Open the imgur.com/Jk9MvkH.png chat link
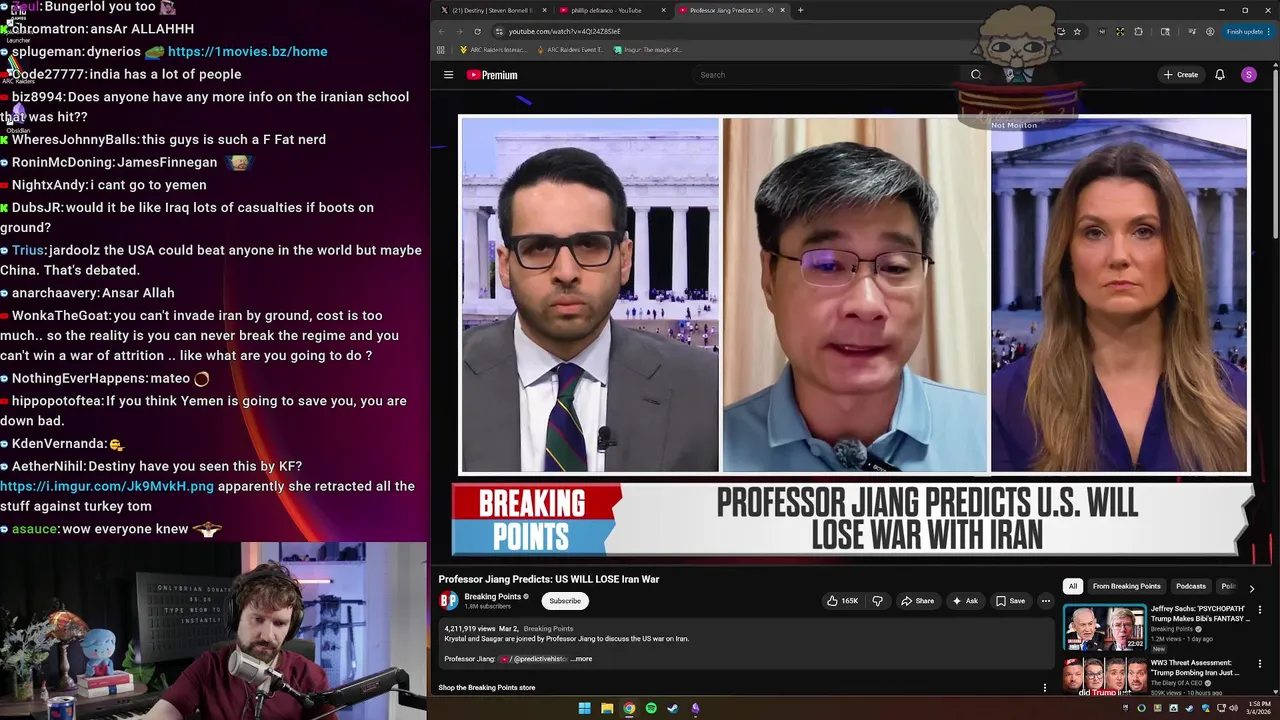 pyautogui.click(x=107, y=486)
